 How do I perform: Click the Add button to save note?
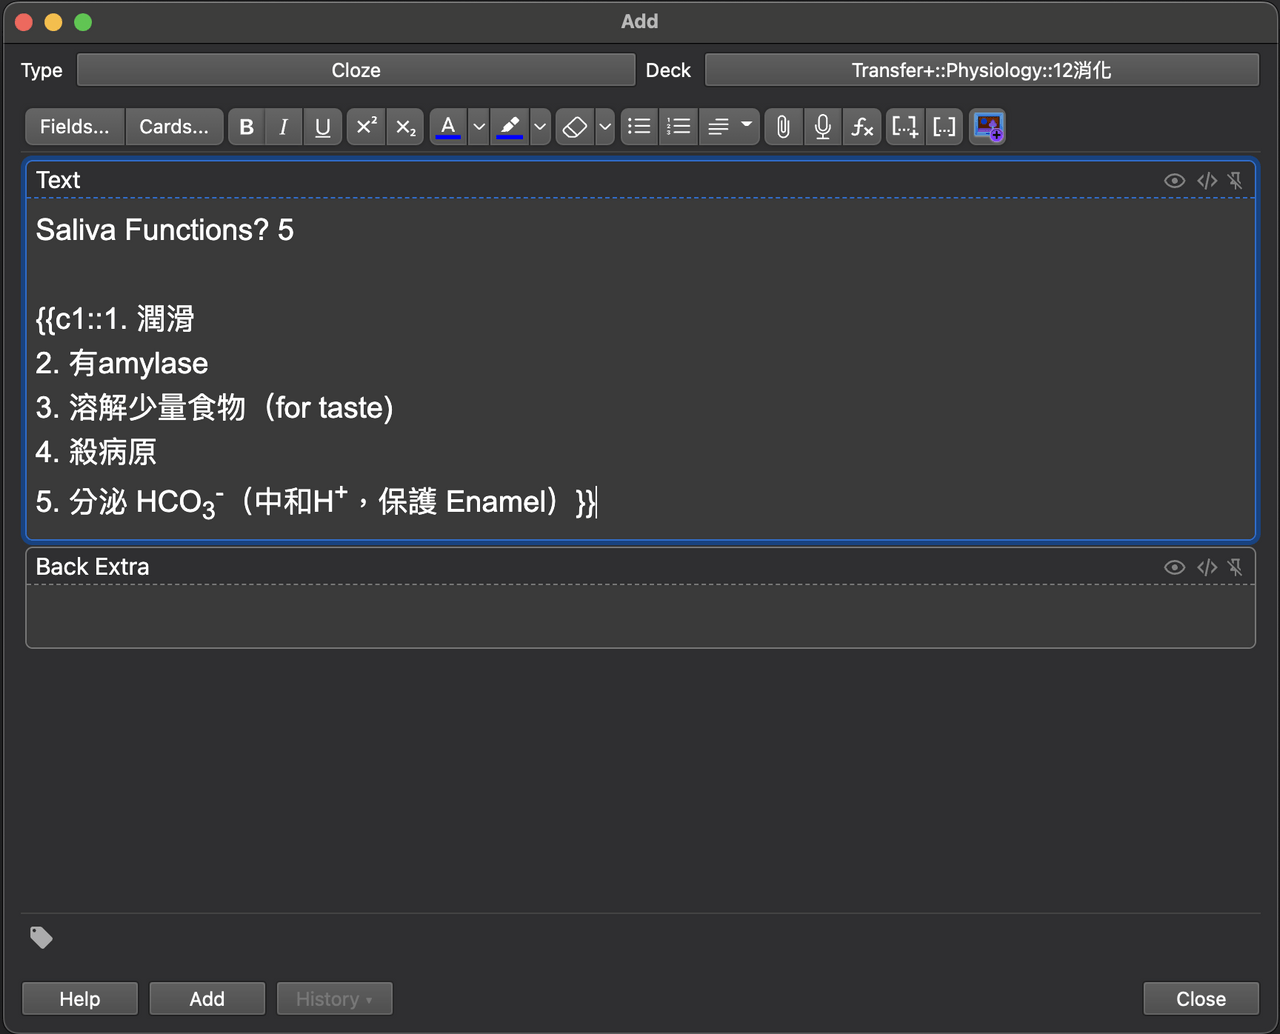pos(207,999)
